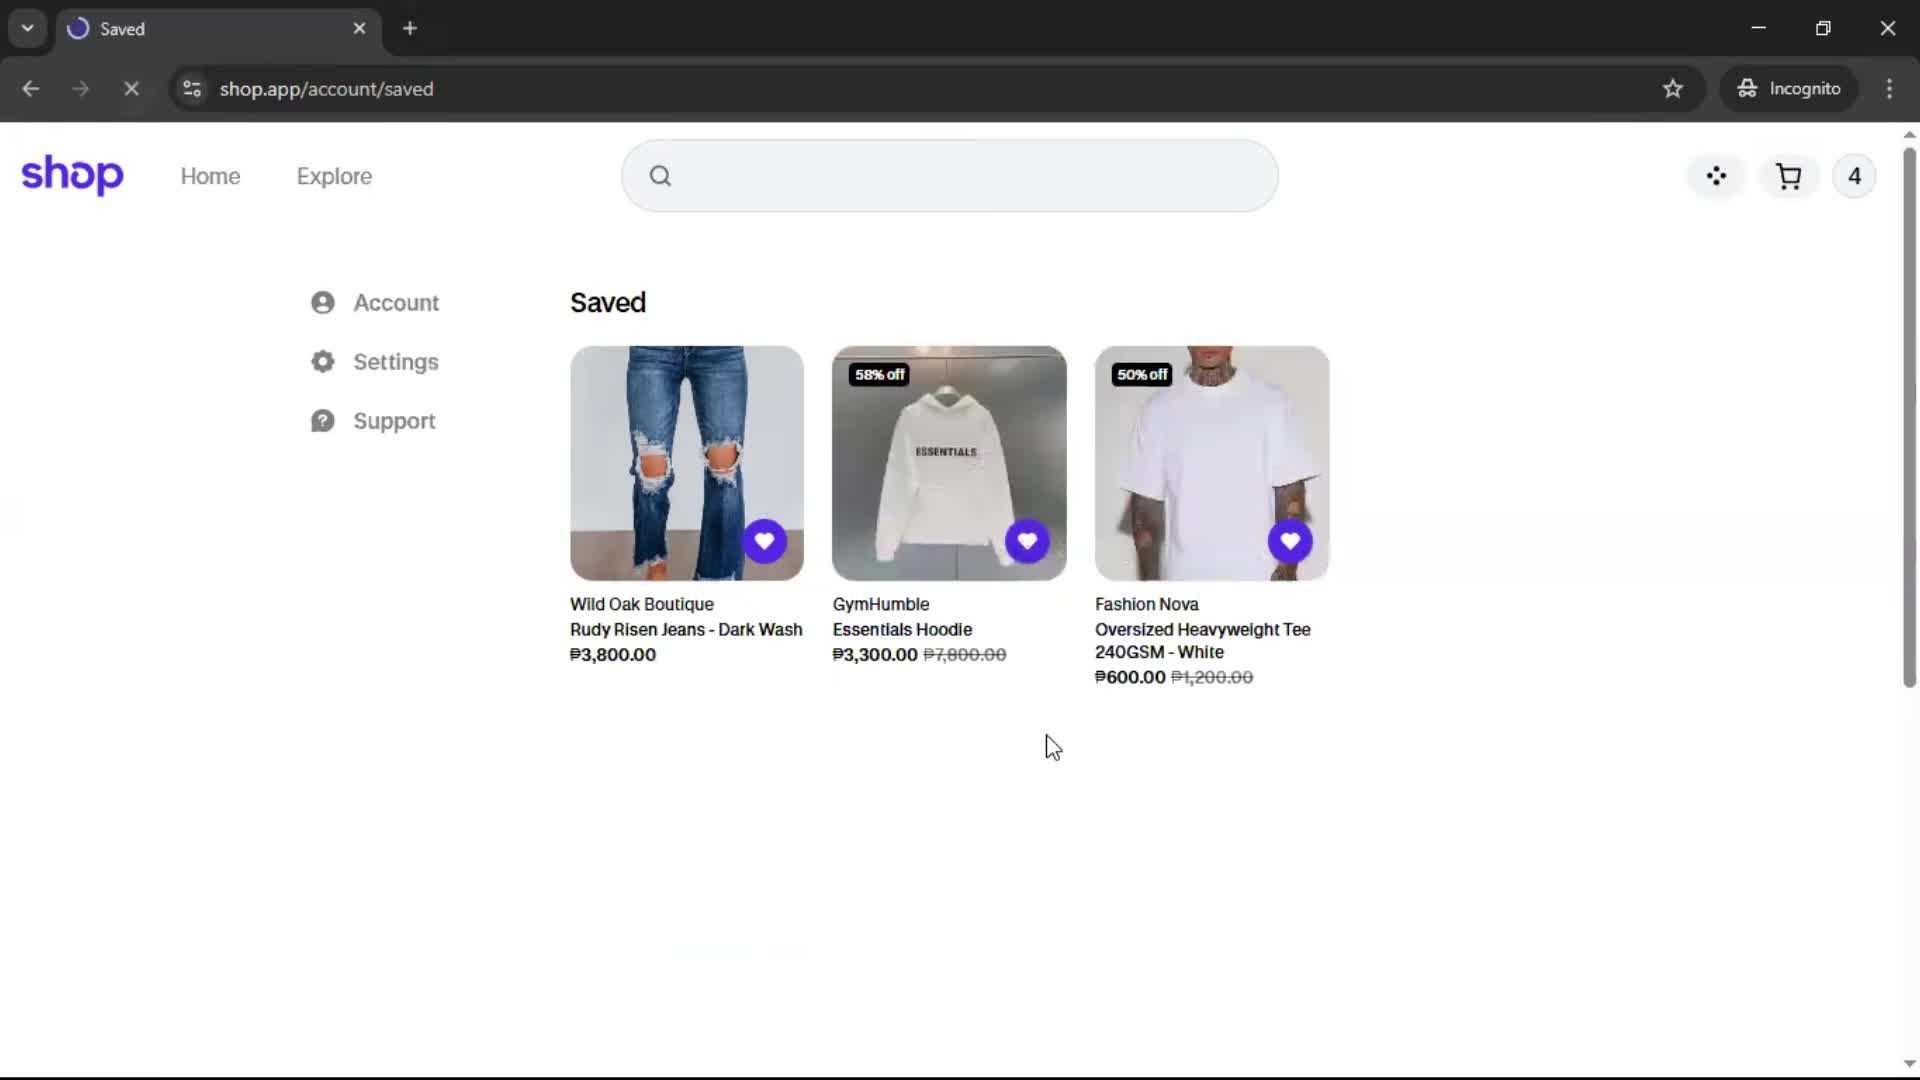Open Chrome's three-dot menu
1920x1080 pixels.
pos(1889,89)
